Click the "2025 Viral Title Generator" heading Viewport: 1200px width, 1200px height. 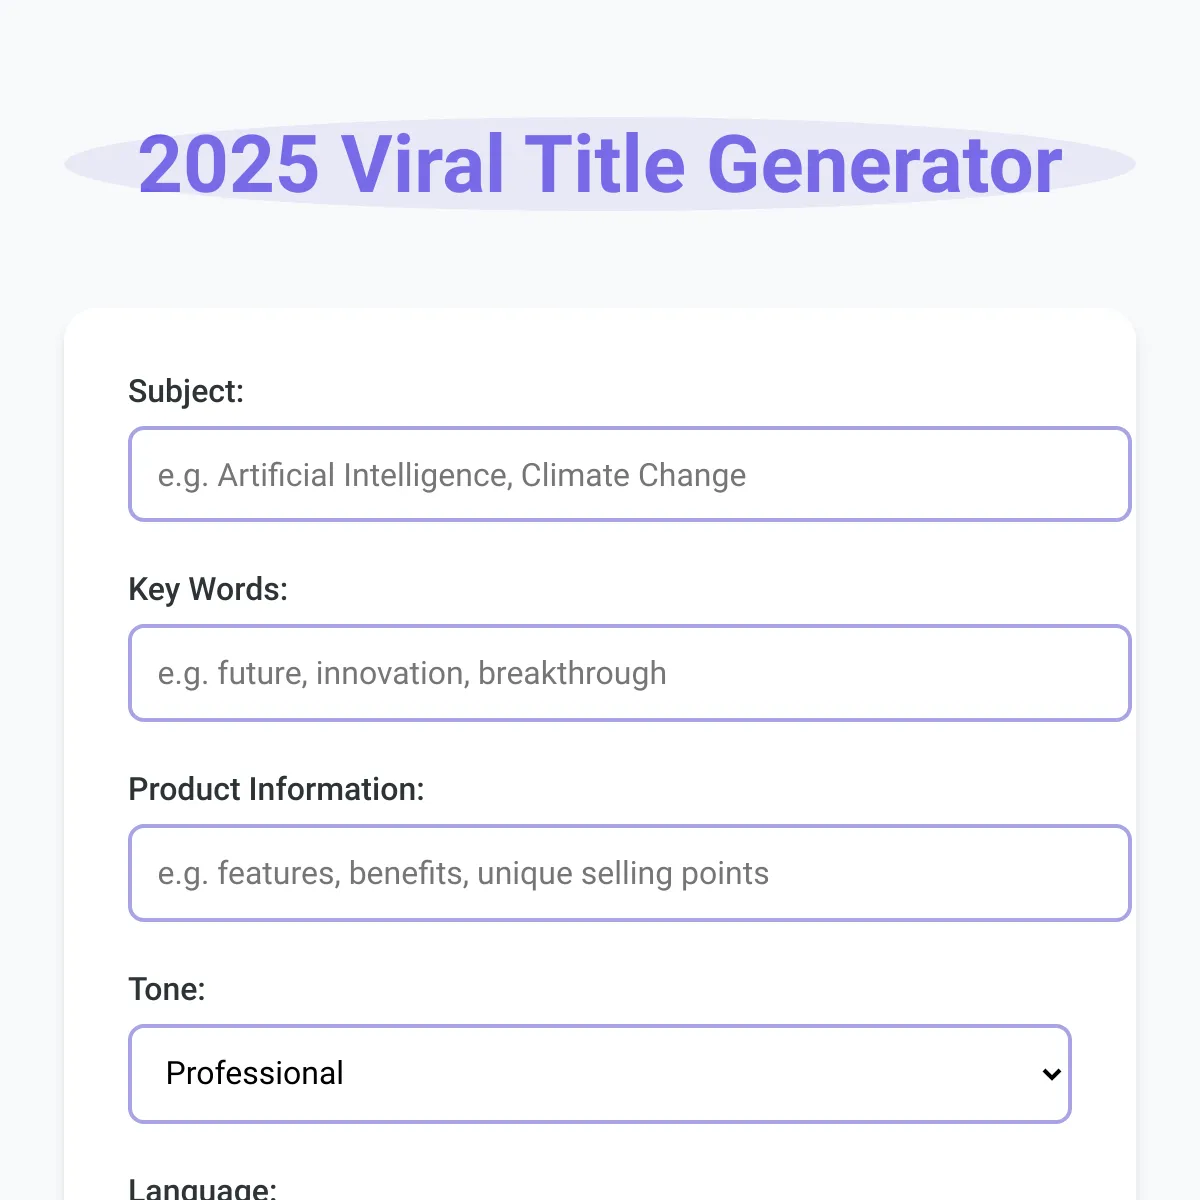point(600,164)
